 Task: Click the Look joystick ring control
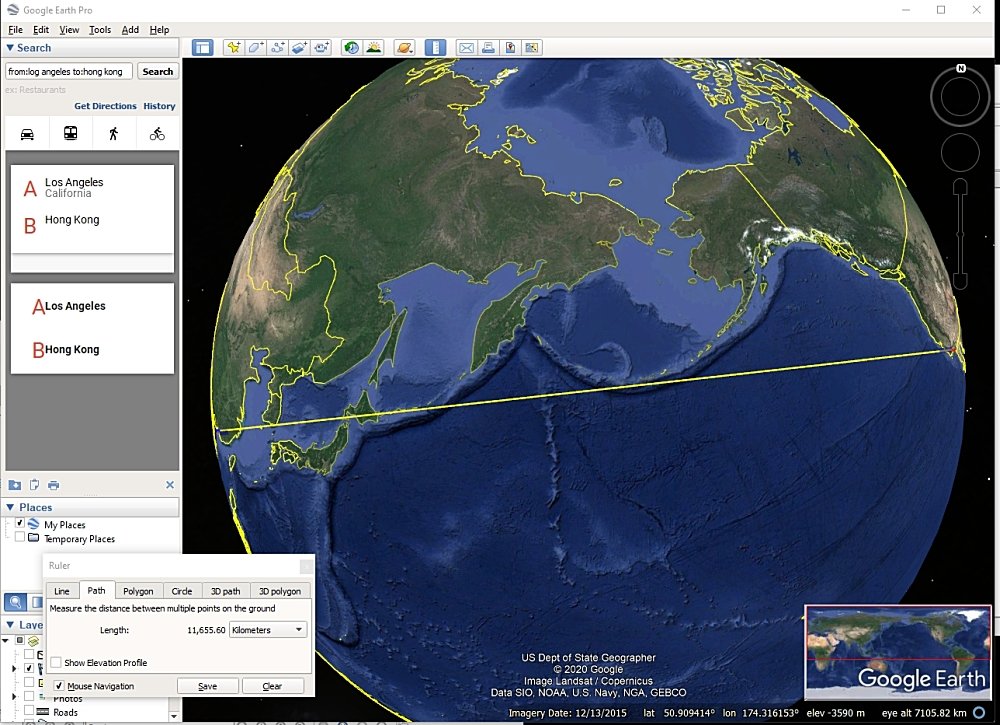coord(960,98)
